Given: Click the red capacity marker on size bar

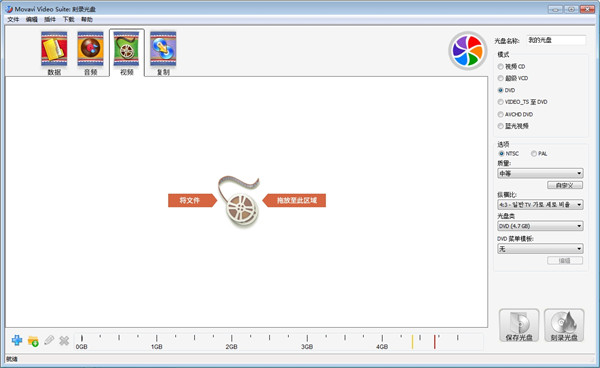Looking at the screenshot, I should pyautogui.click(x=435, y=342).
